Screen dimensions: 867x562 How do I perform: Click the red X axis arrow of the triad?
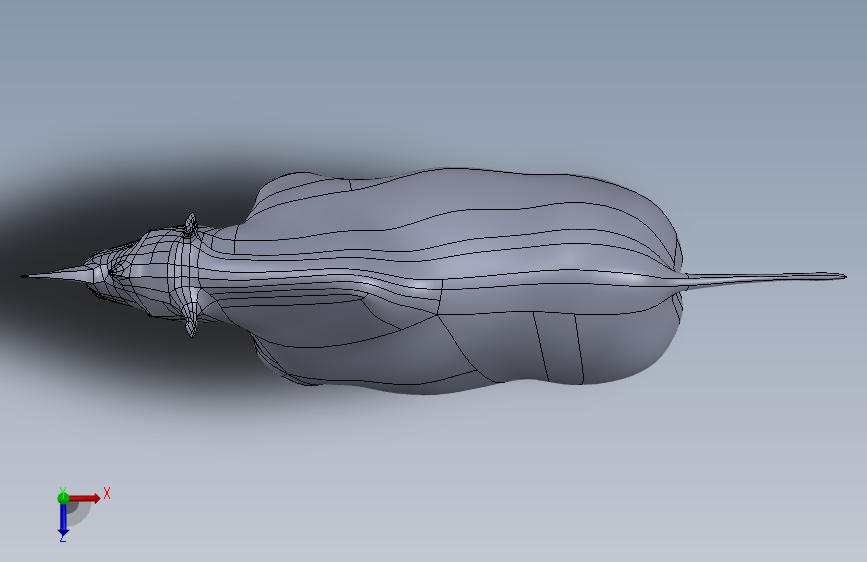[85, 498]
